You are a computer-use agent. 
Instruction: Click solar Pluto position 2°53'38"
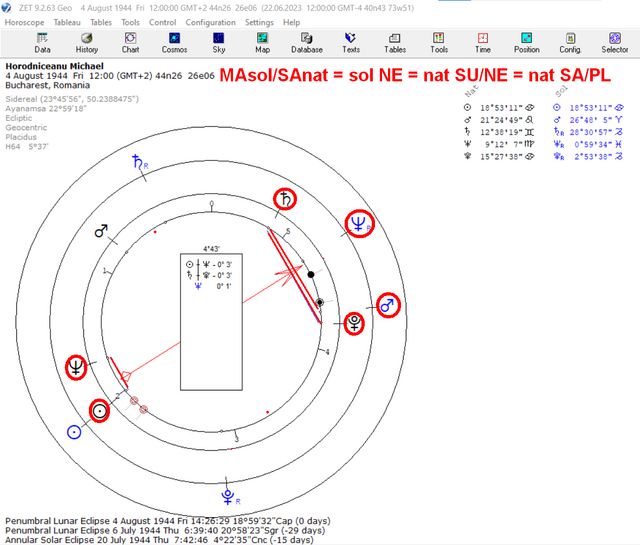pos(594,156)
